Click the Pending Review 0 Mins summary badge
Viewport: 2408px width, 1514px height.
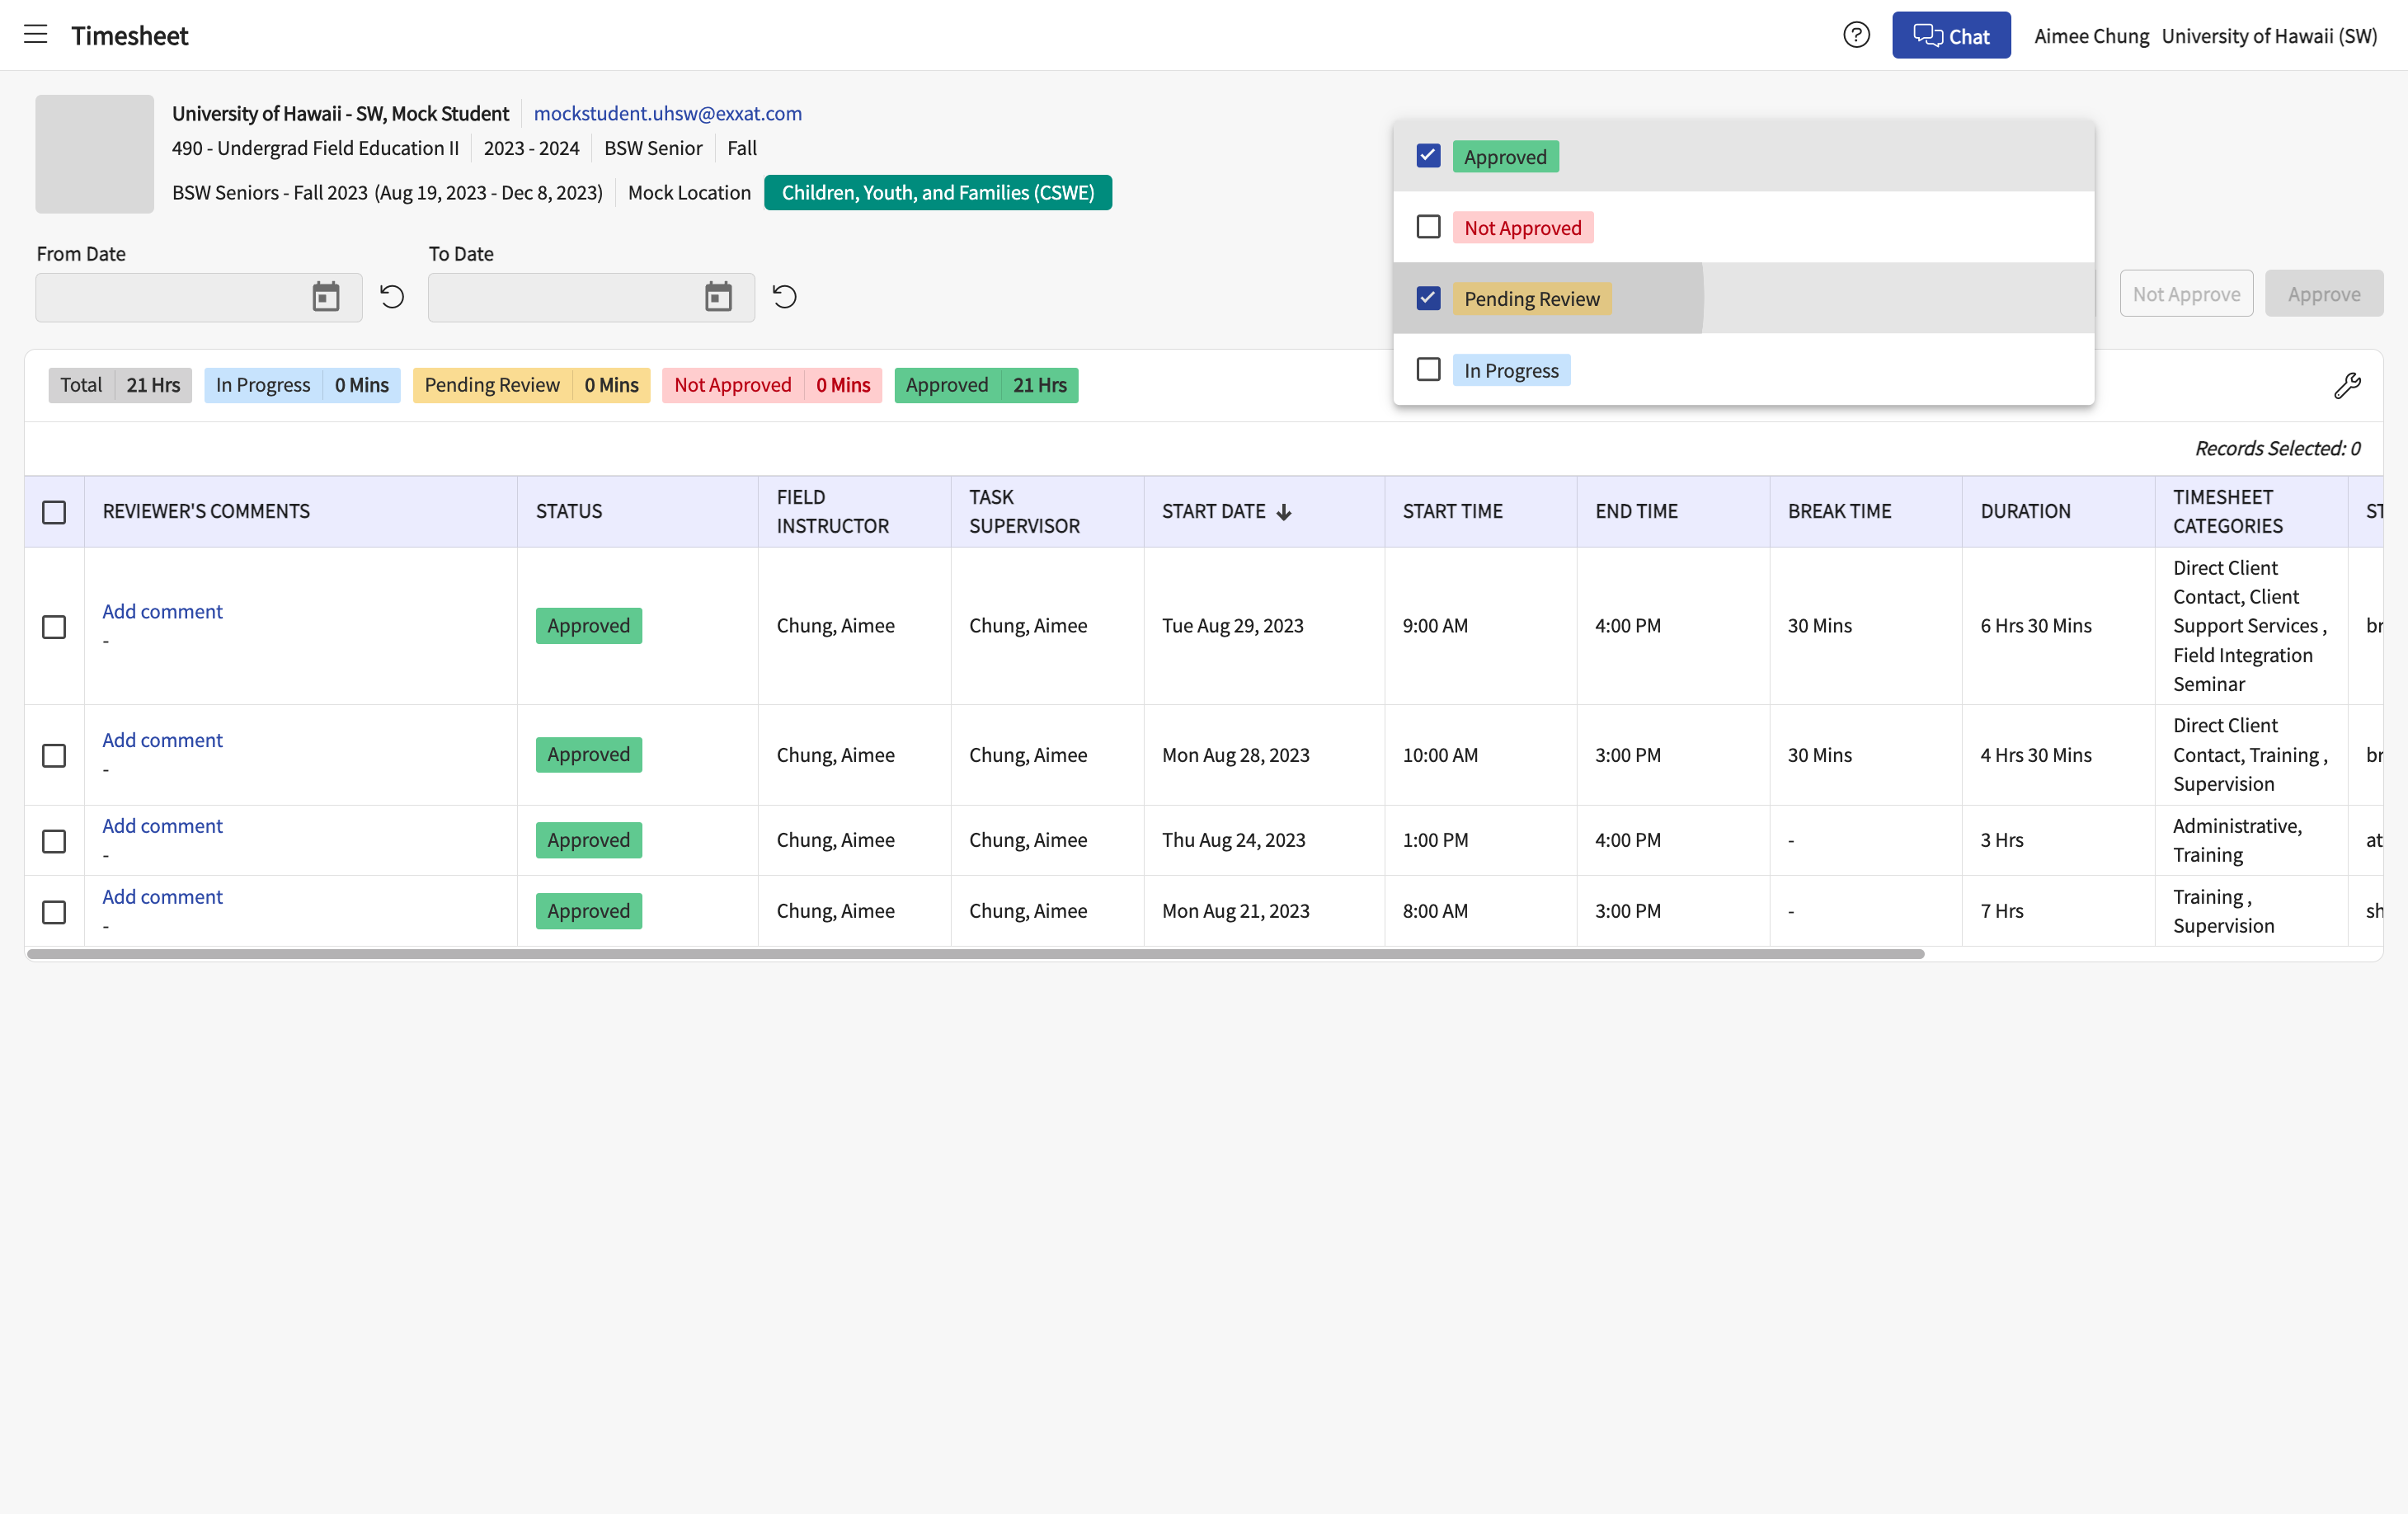click(x=531, y=386)
